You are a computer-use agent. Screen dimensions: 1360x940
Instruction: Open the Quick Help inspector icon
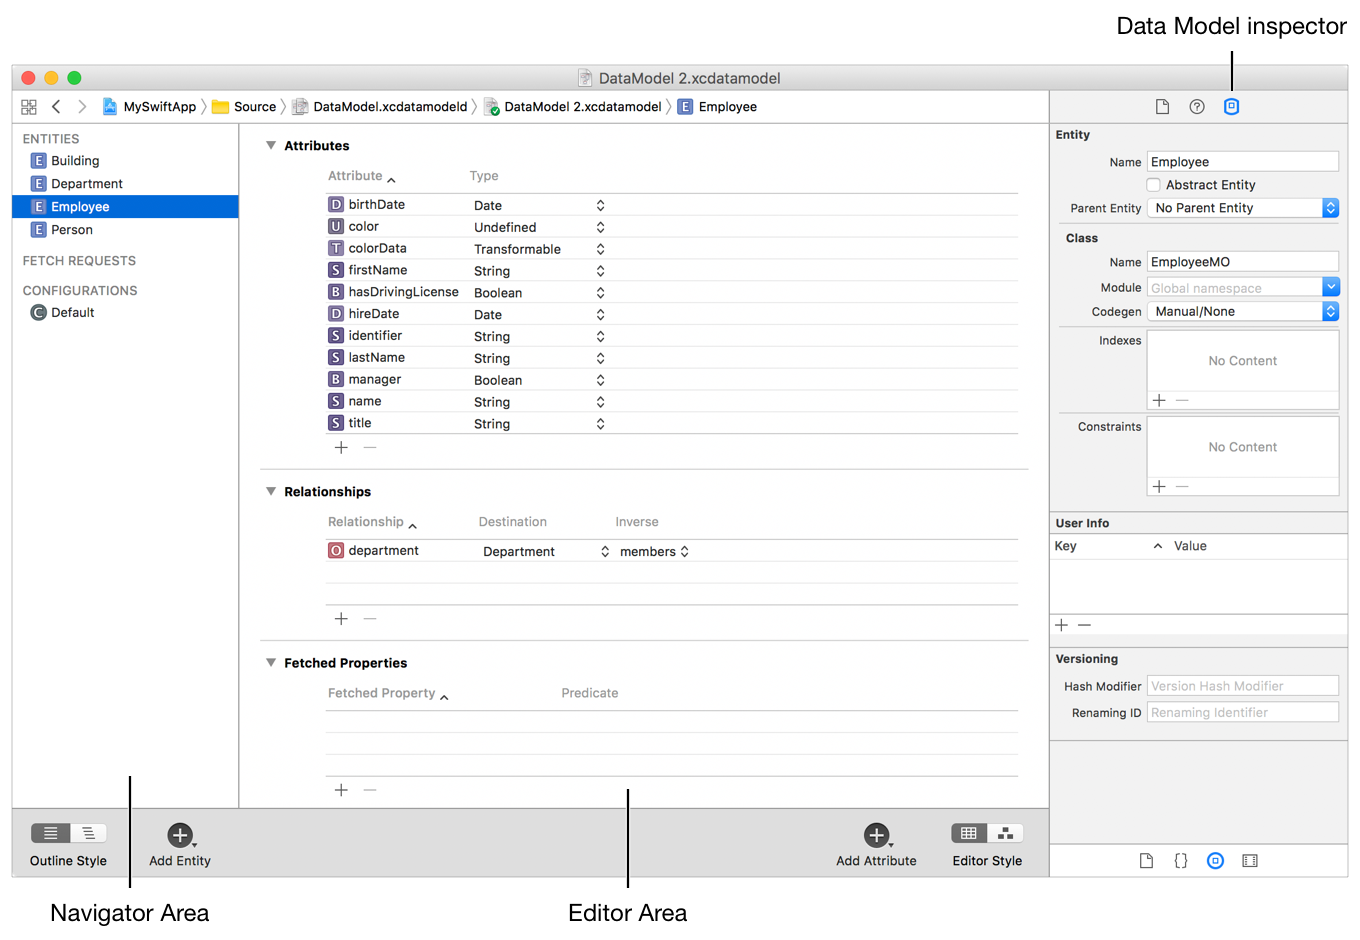[1196, 107]
